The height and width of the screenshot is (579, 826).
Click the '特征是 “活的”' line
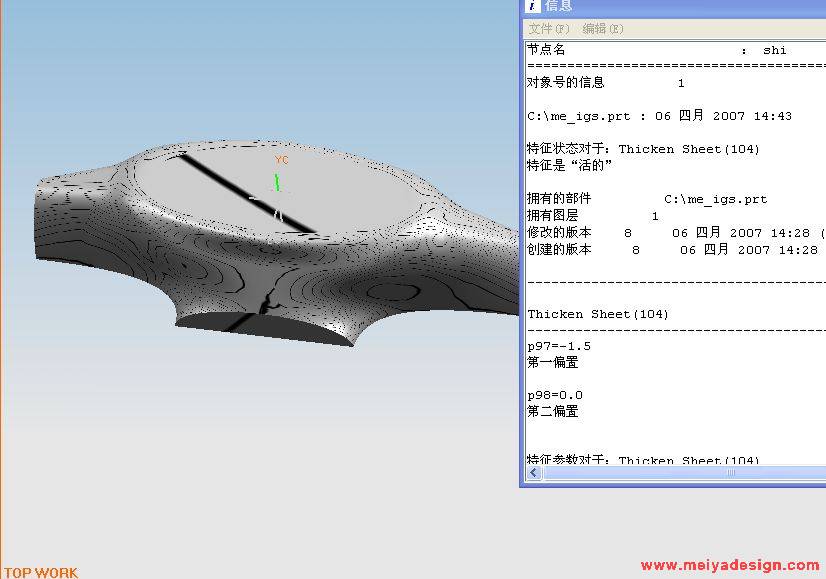point(569,165)
